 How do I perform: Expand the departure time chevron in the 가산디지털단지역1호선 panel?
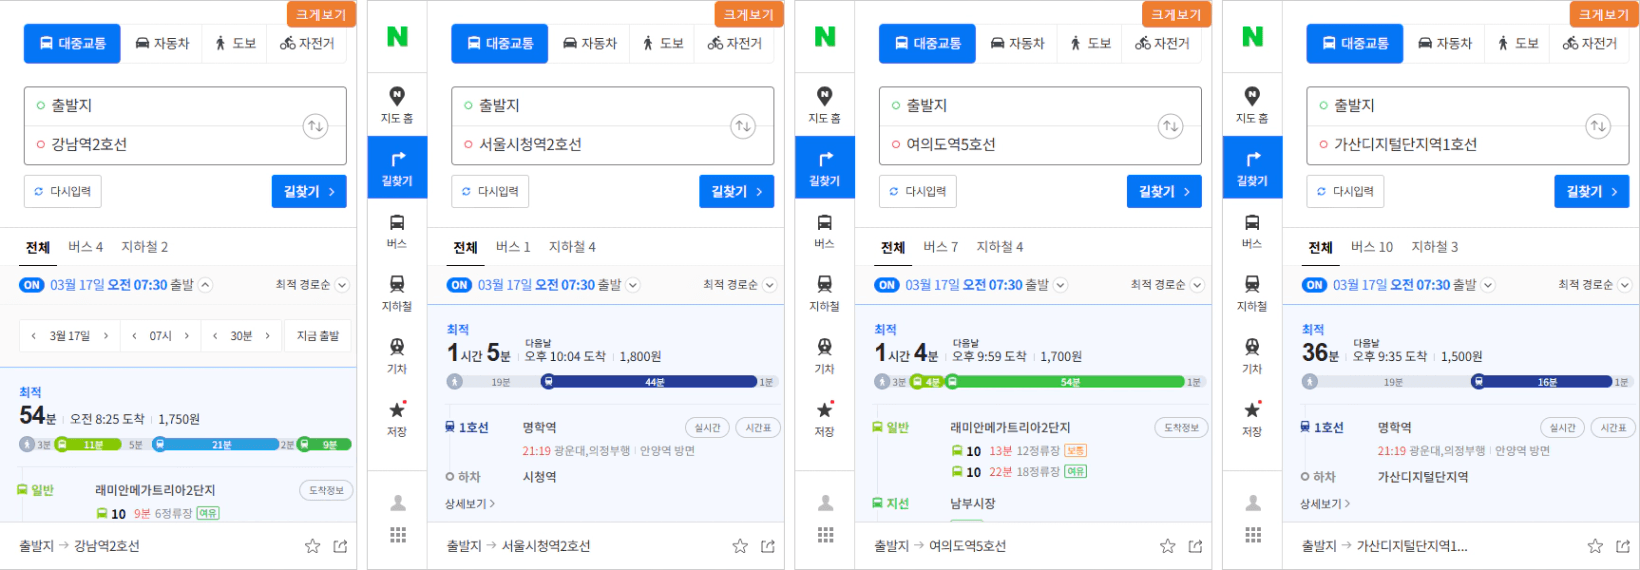coord(1488,285)
